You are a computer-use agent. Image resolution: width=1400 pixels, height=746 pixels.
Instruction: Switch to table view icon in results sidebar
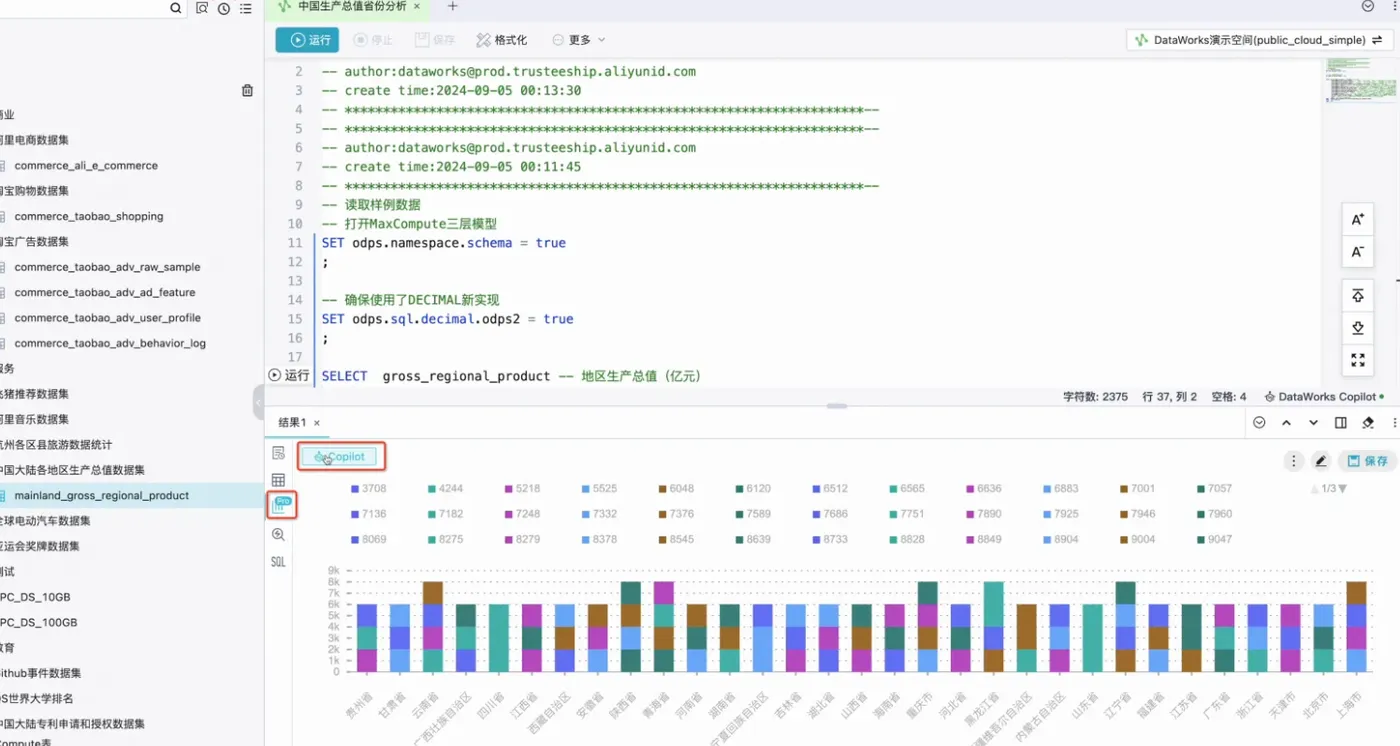point(278,481)
